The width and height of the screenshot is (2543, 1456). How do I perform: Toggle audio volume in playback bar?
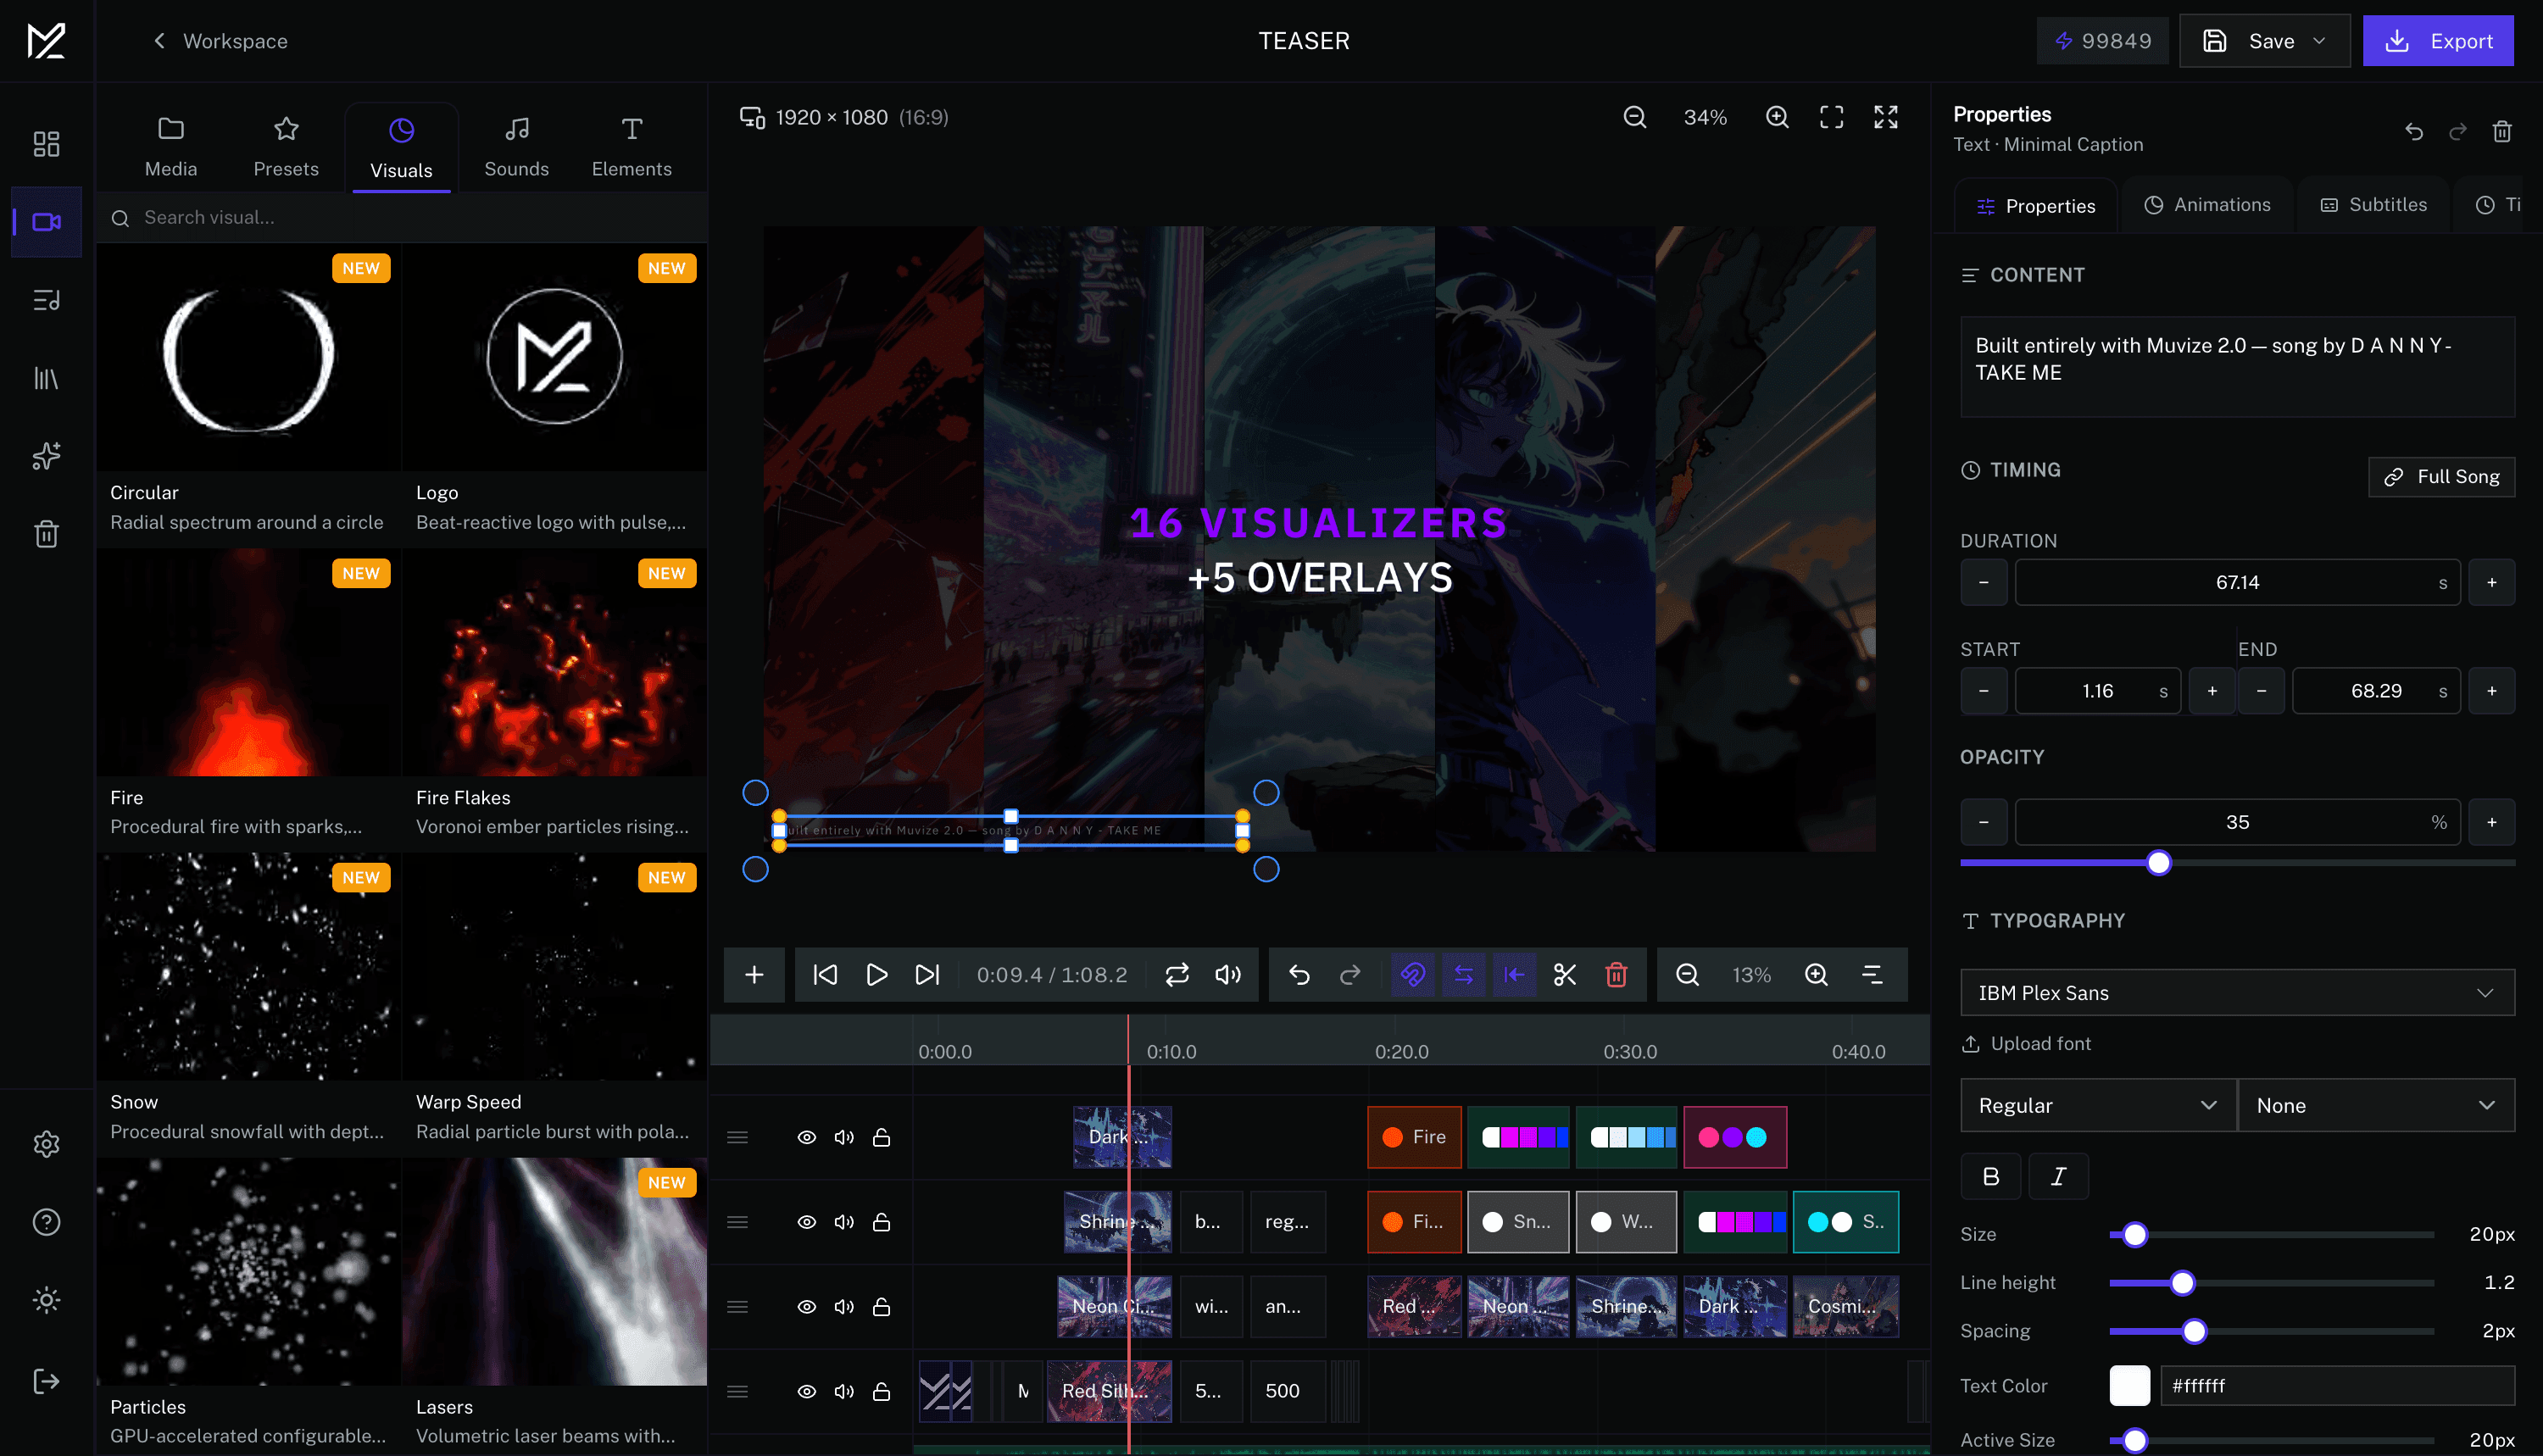point(1228,974)
